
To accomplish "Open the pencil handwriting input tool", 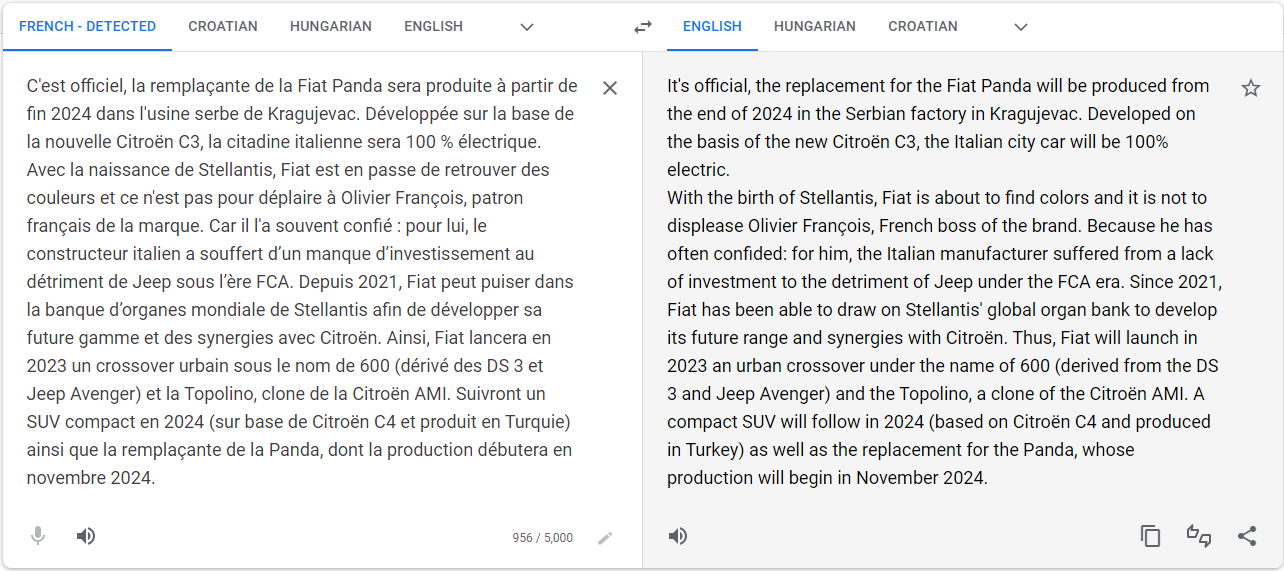I will click(x=605, y=538).
